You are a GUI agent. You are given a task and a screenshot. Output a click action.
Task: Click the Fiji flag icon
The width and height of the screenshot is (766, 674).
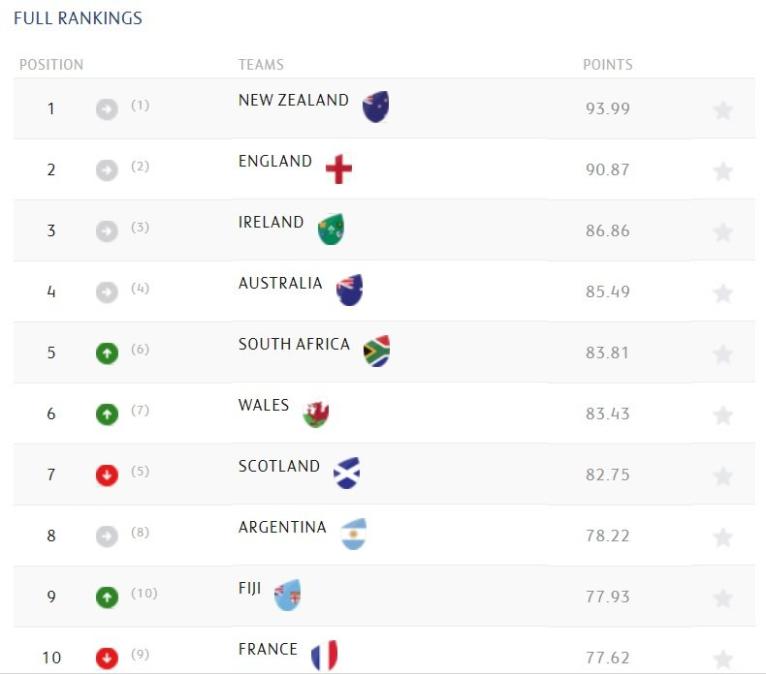coord(288,595)
